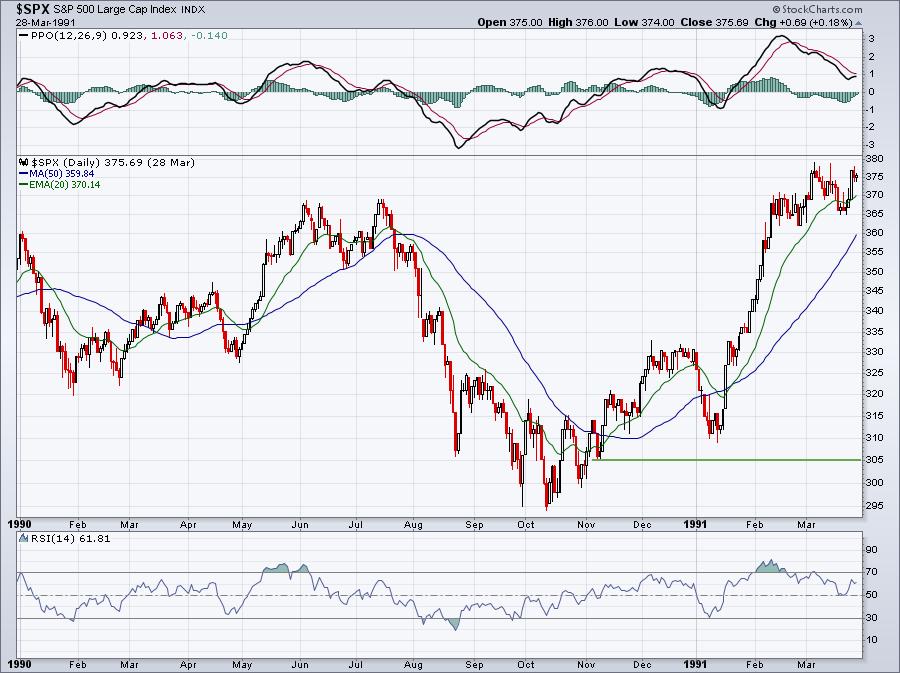Click the RSI(14) 61.81 indicator label
This screenshot has height=673, width=900.
click(56, 539)
